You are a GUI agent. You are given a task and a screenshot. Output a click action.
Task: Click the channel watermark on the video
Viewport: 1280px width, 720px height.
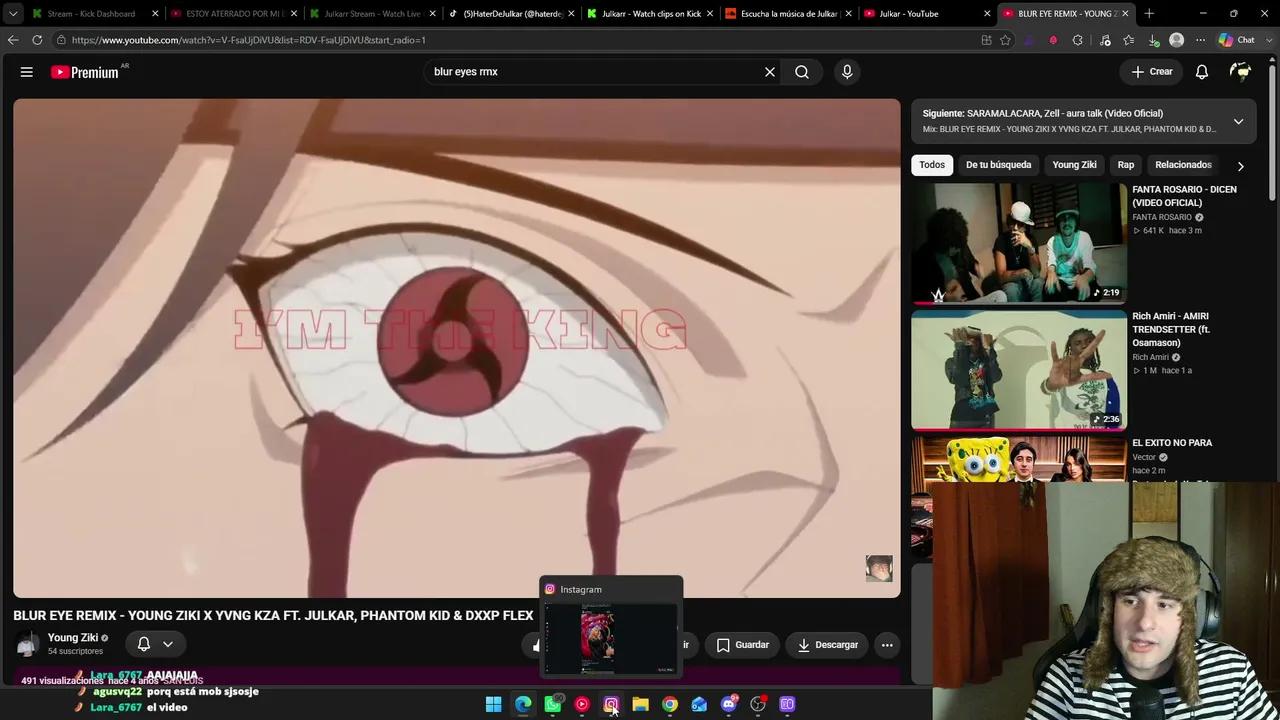(x=879, y=569)
